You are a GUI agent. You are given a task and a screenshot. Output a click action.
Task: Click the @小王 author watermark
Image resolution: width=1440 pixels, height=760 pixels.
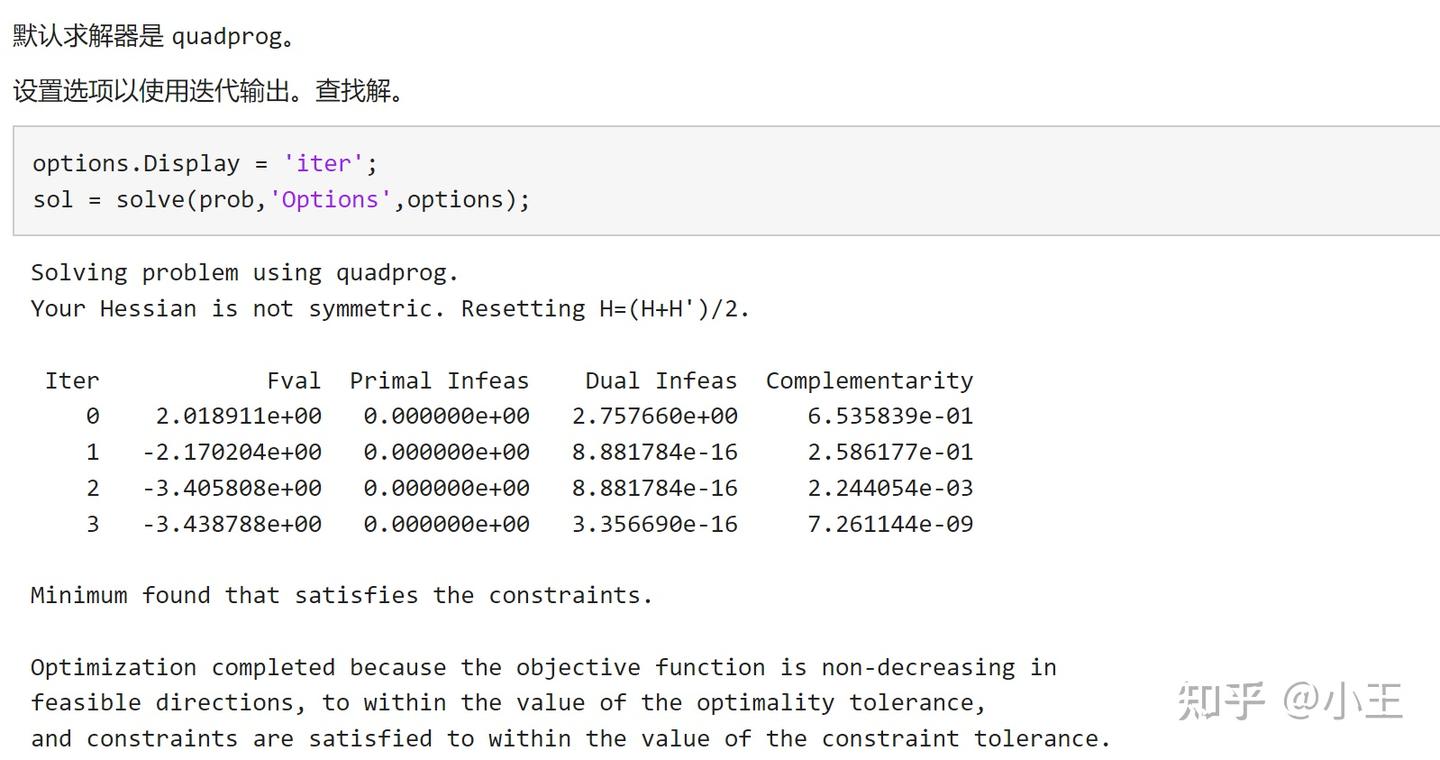click(x=1343, y=701)
